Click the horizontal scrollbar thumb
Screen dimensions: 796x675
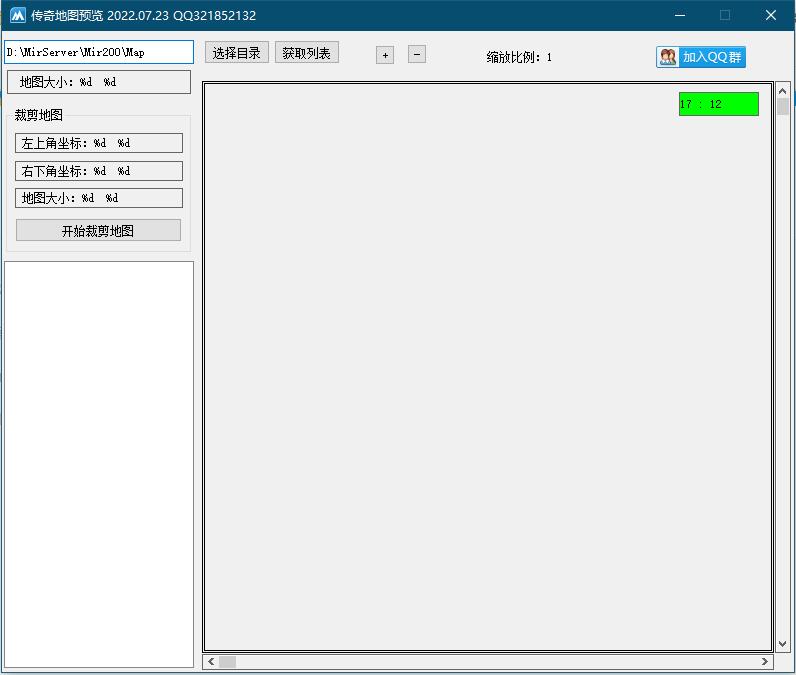pos(228,661)
